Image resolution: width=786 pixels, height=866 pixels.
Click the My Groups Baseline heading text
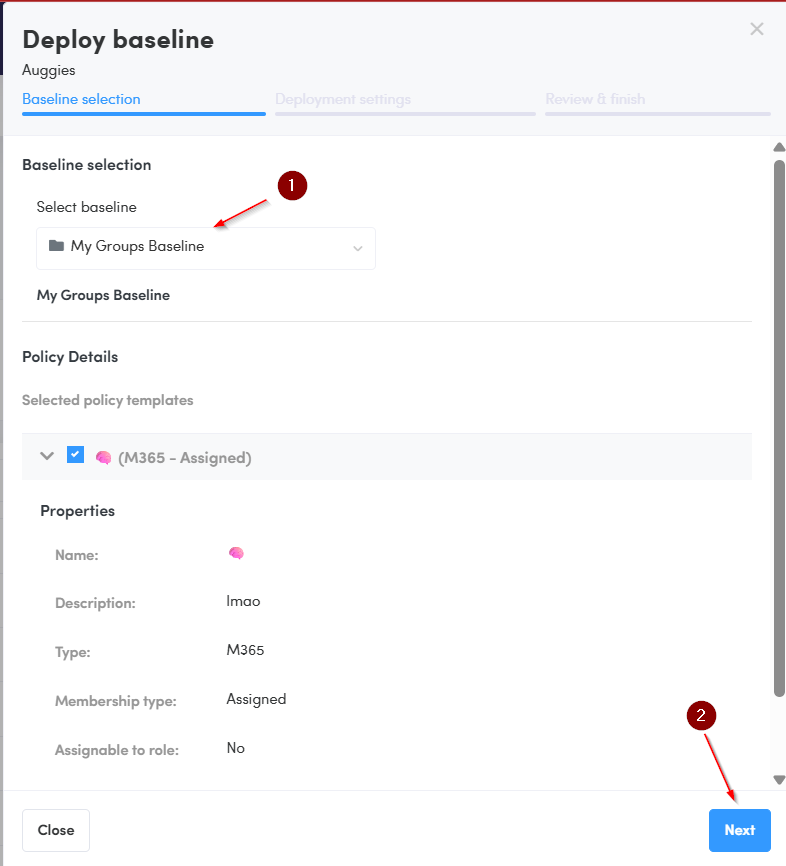(x=103, y=295)
